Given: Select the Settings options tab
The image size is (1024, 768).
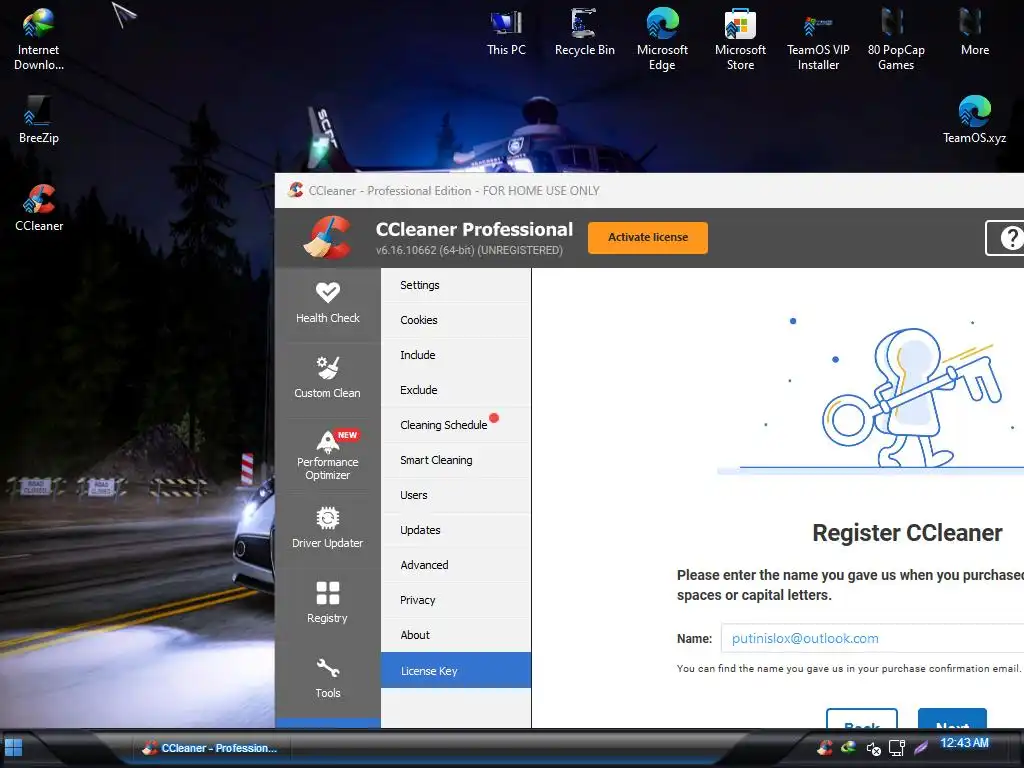Looking at the screenshot, I should tap(456, 285).
